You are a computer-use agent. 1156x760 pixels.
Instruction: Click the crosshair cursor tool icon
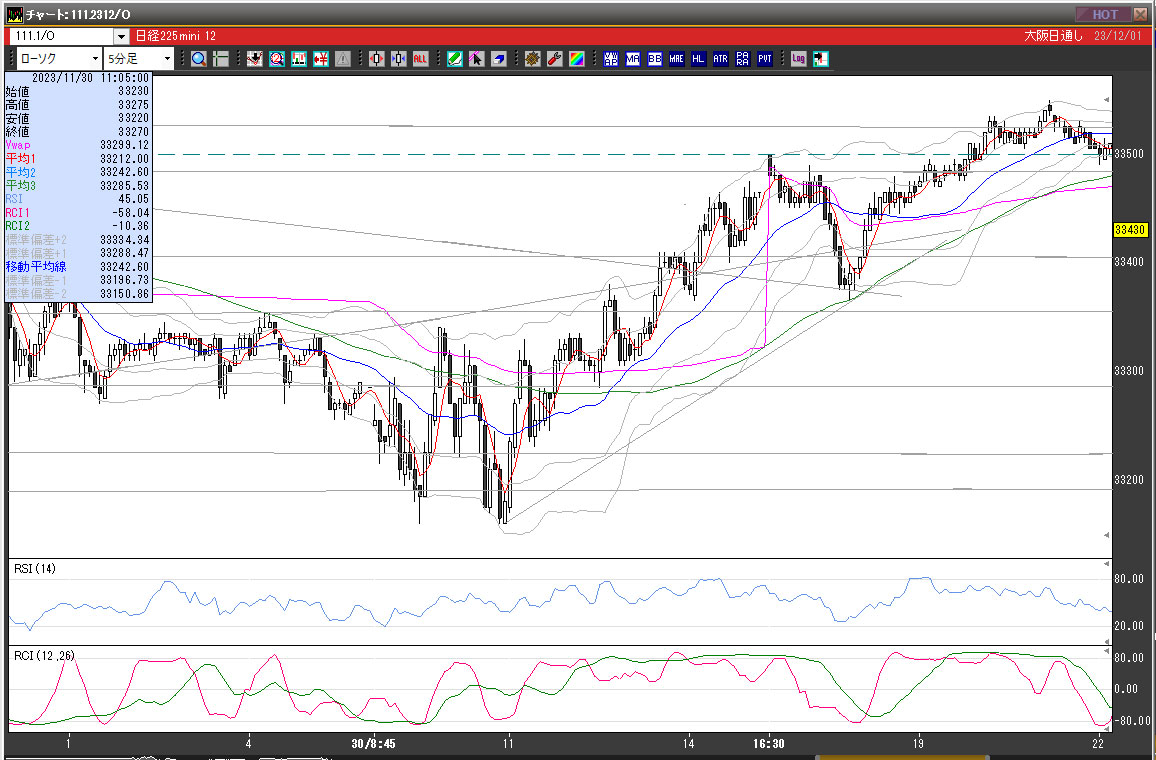tap(220, 59)
